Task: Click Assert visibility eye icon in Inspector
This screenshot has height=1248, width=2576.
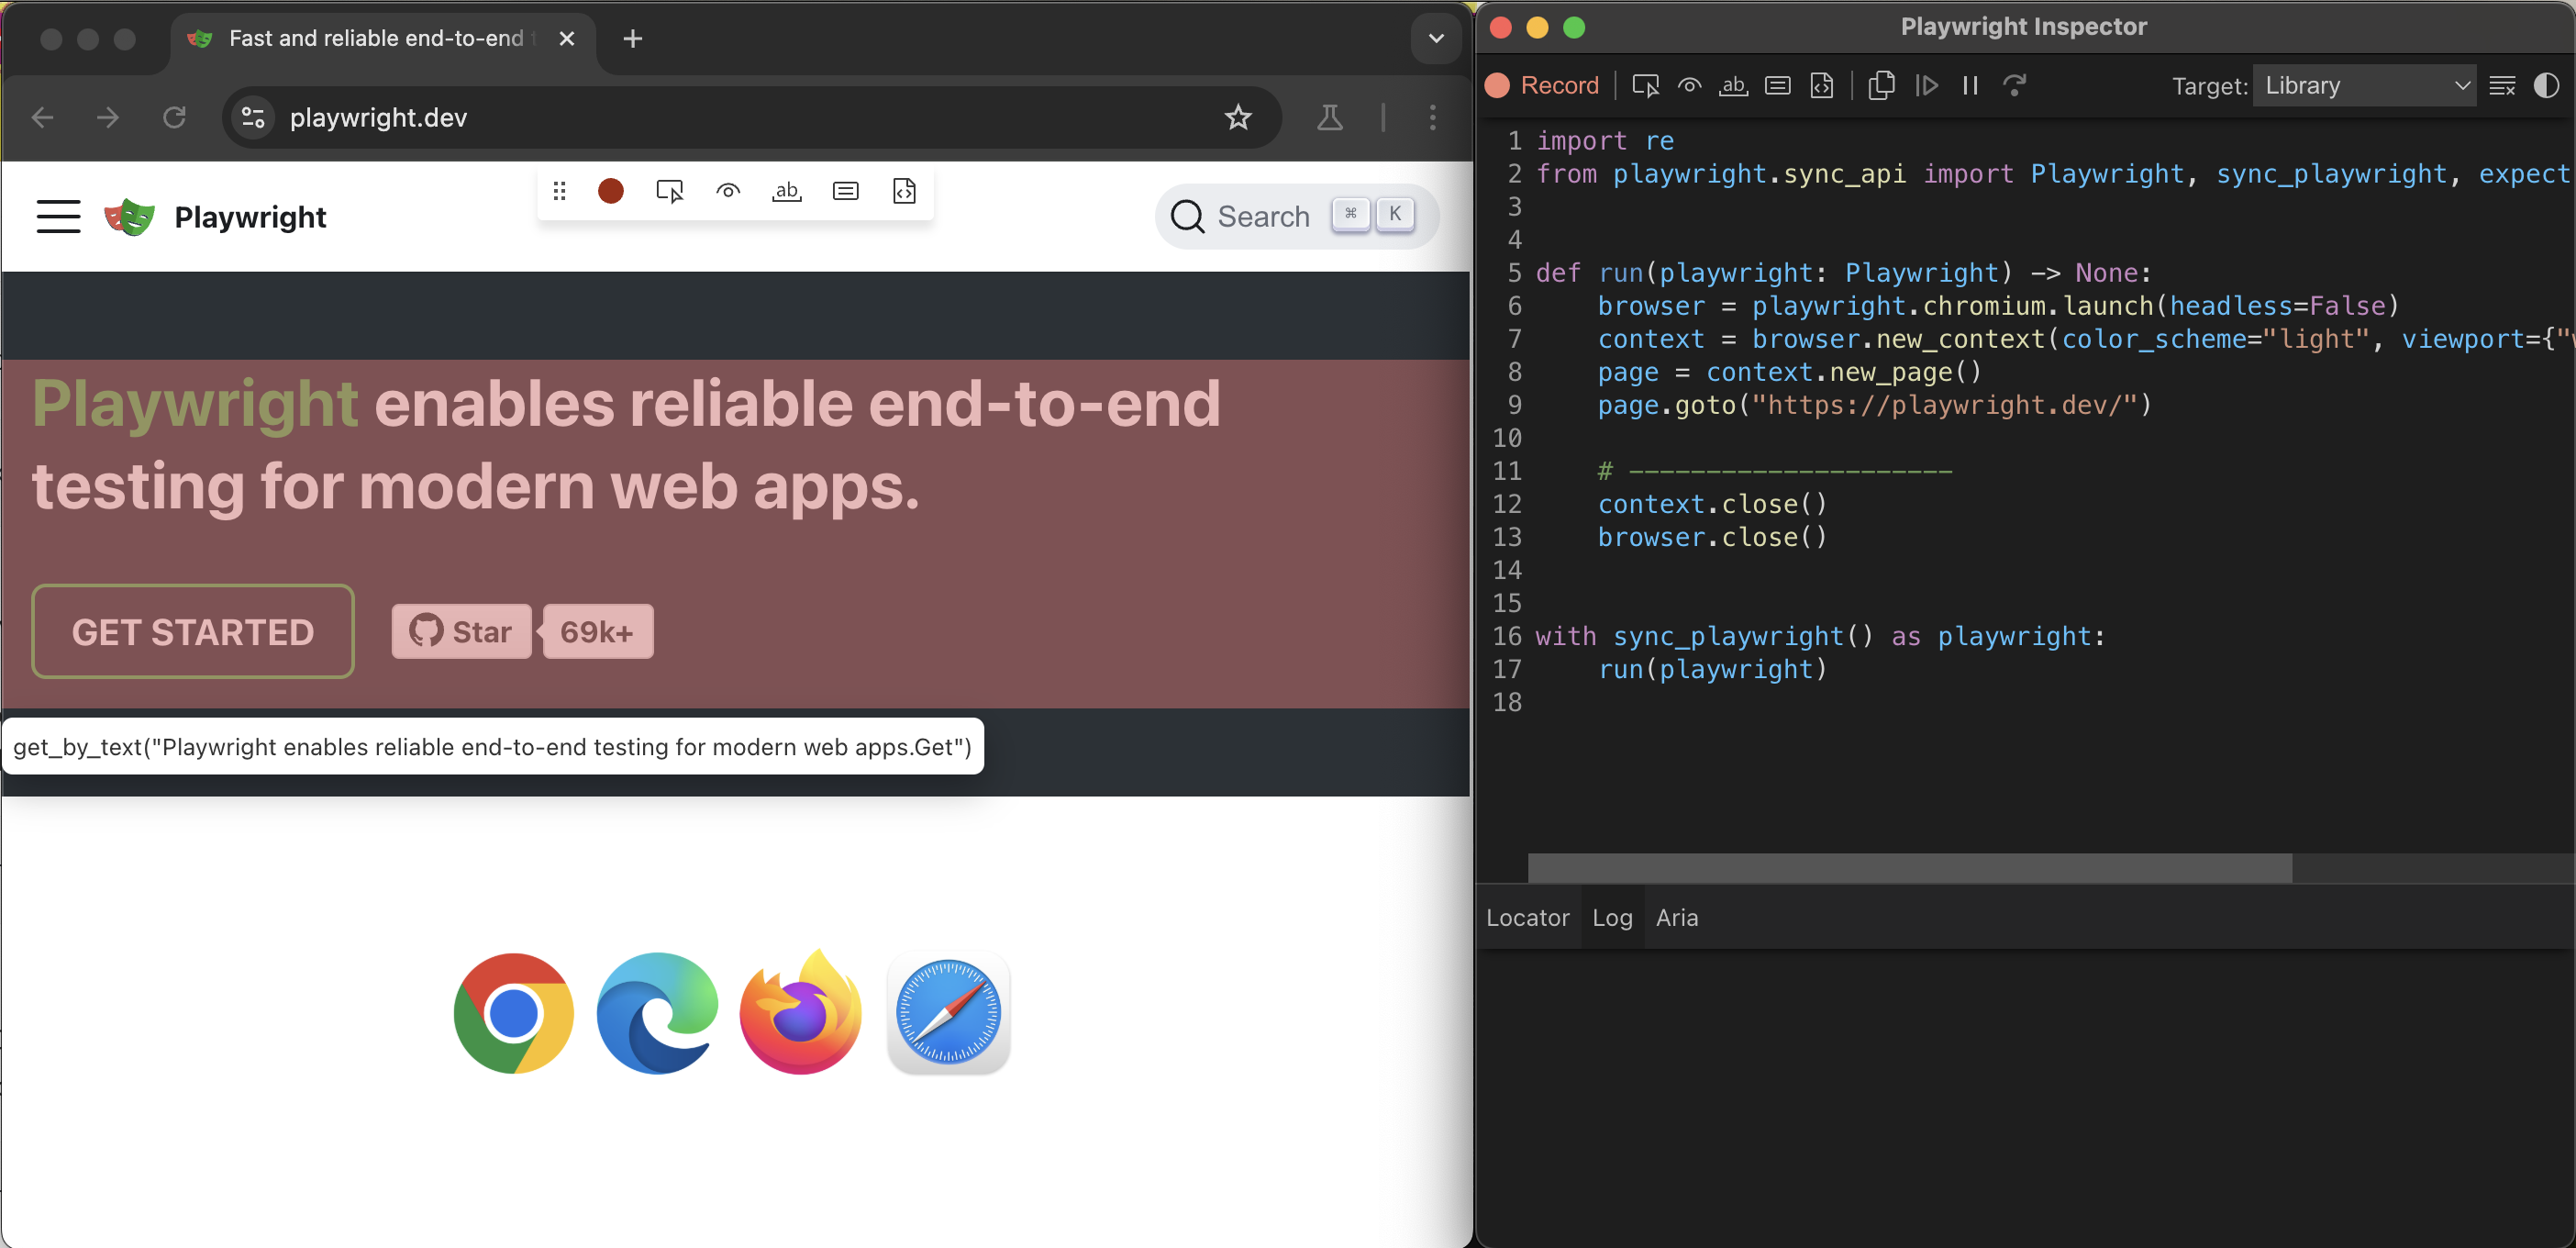Action: click(x=1689, y=86)
